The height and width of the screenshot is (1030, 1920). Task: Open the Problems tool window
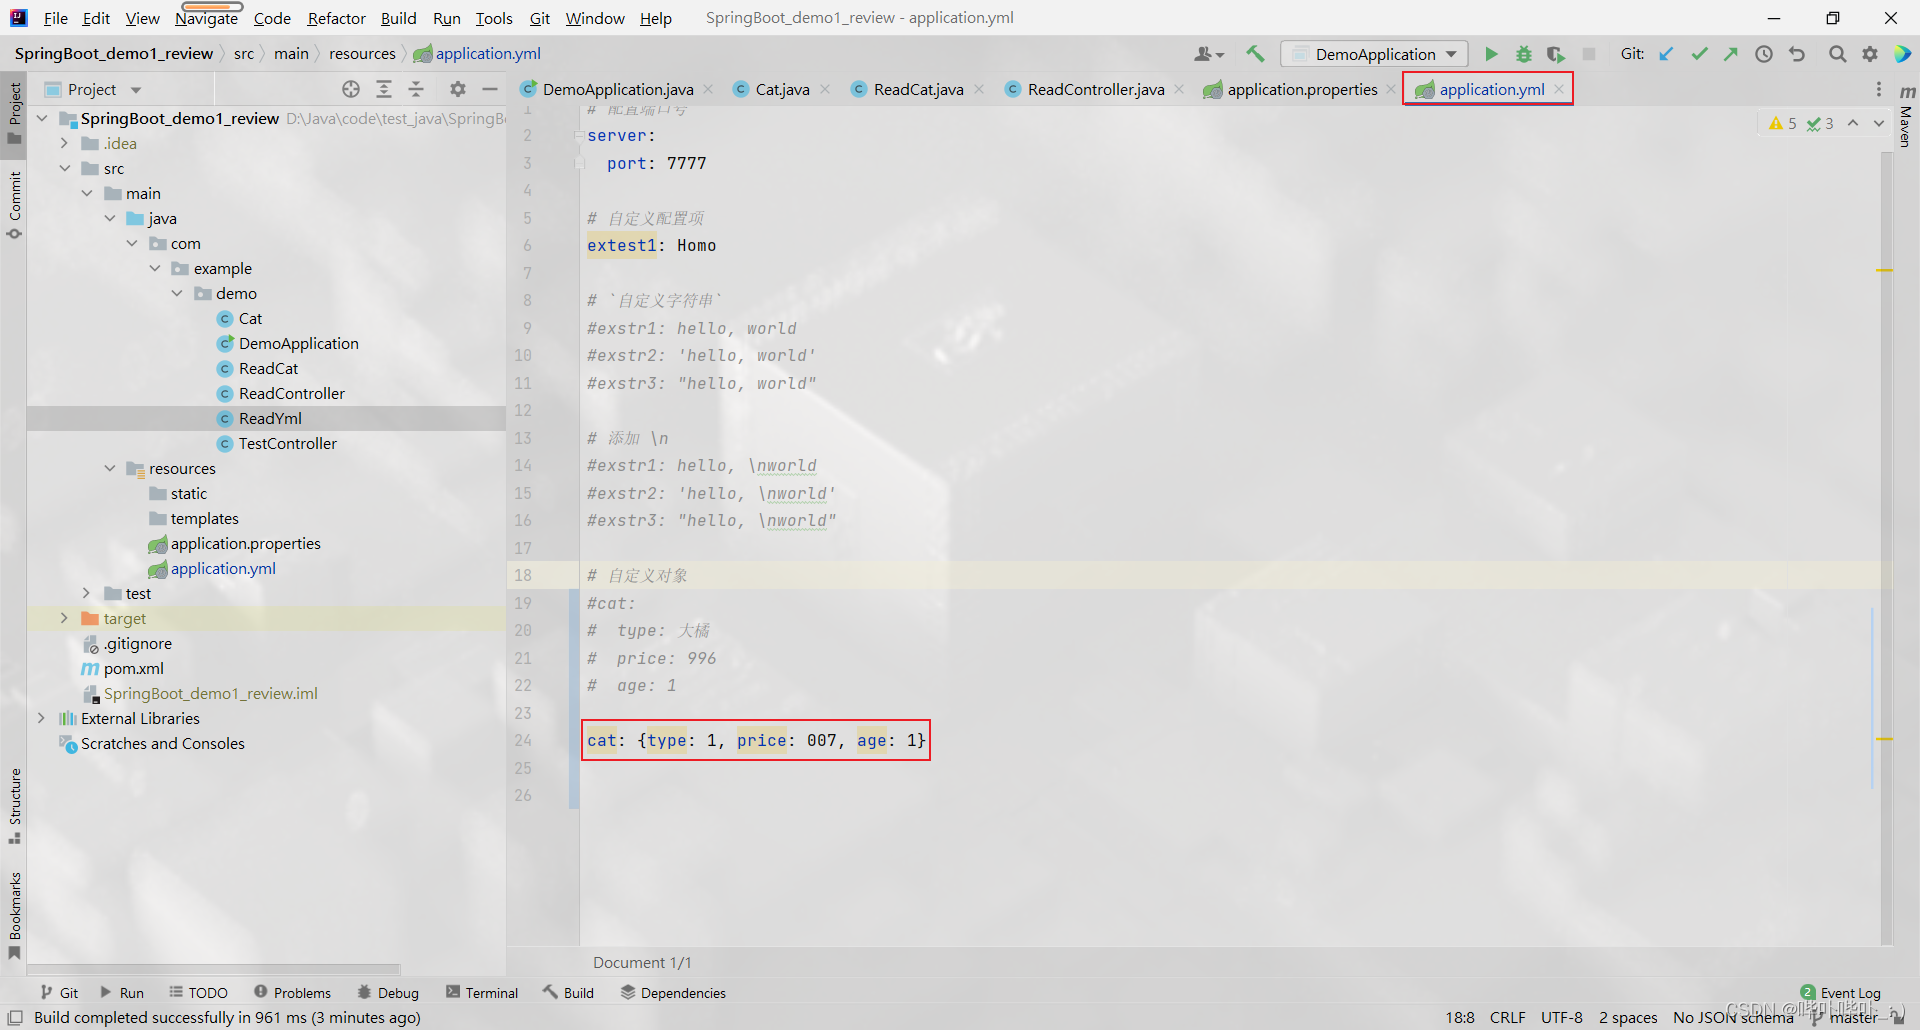(292, 993)
